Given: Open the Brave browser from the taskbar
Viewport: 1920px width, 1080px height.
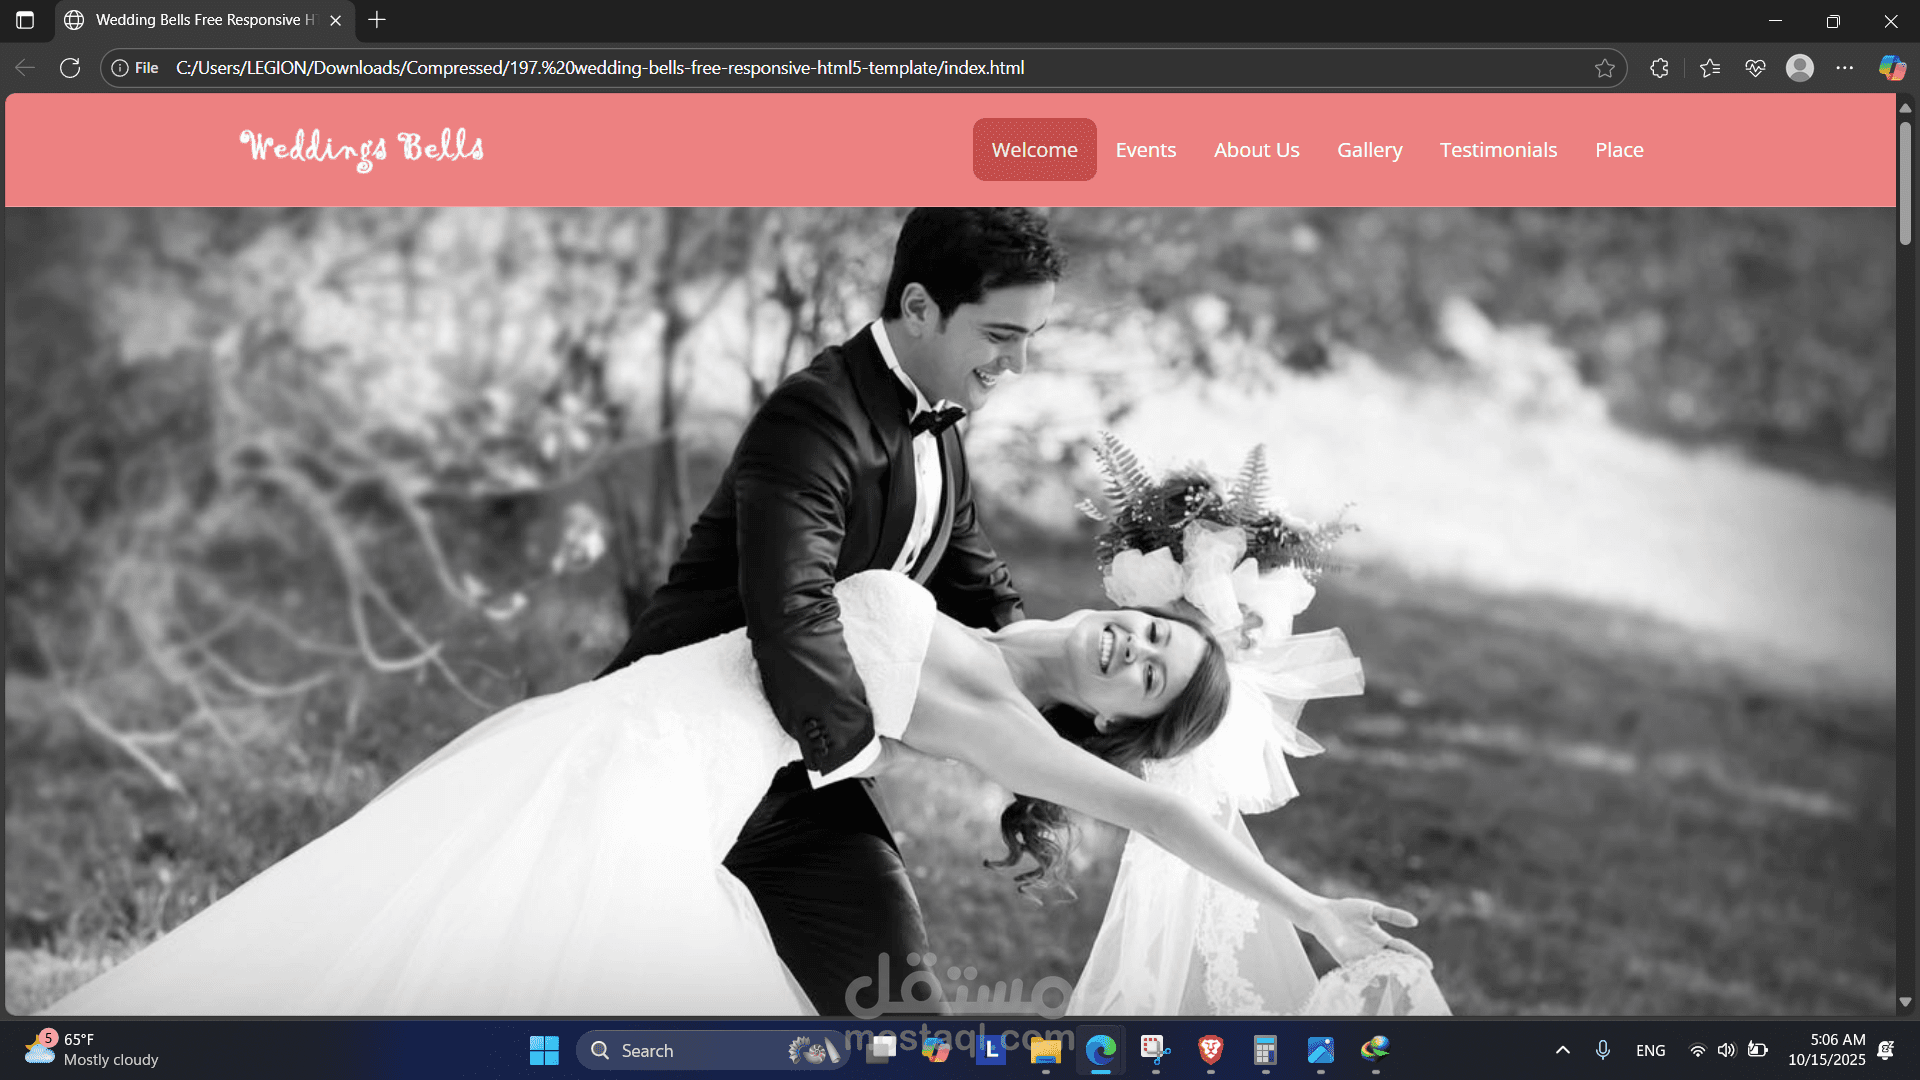Looking at the screenshot, I should [1210, 1050].
